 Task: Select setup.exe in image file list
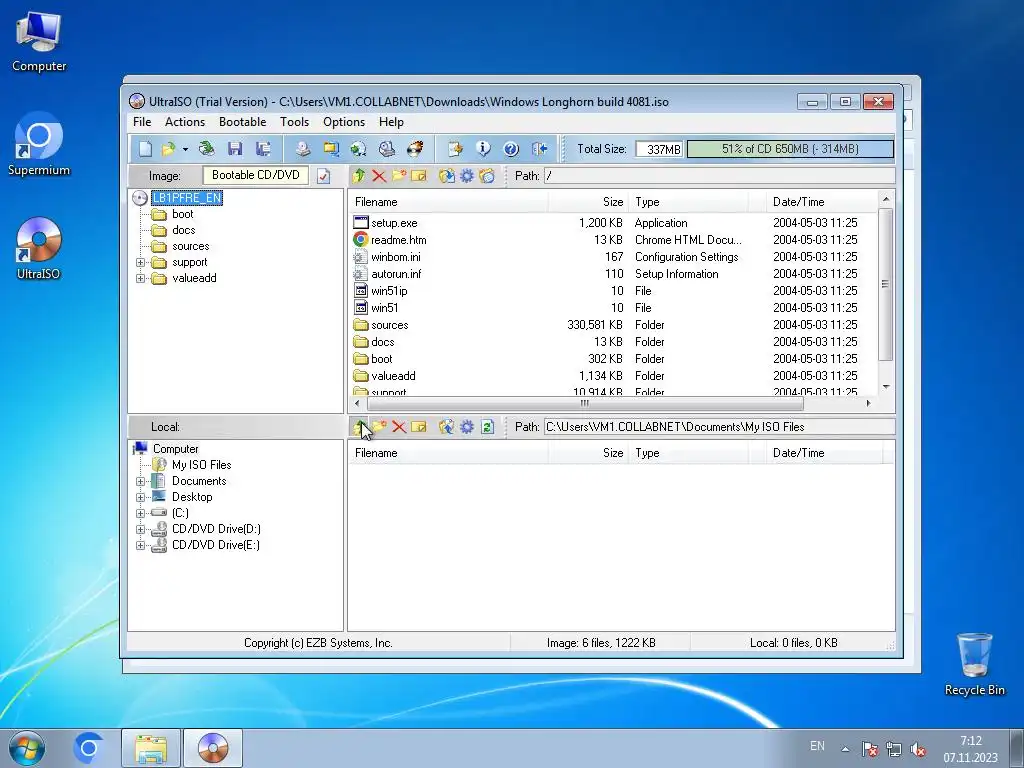(394, 223)
